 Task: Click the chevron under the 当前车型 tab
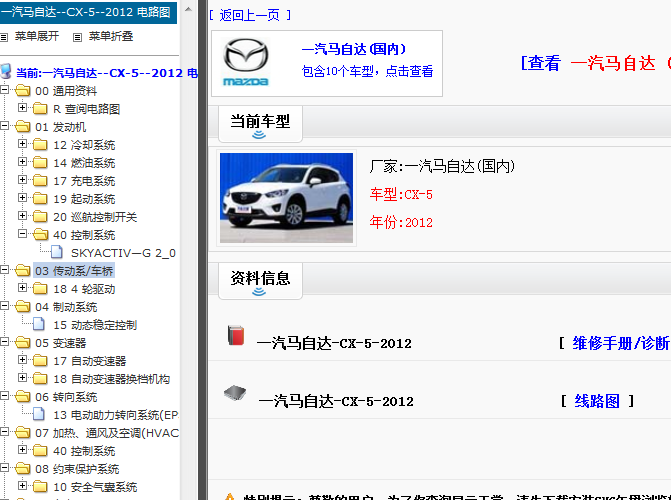(x=259, y=135)
